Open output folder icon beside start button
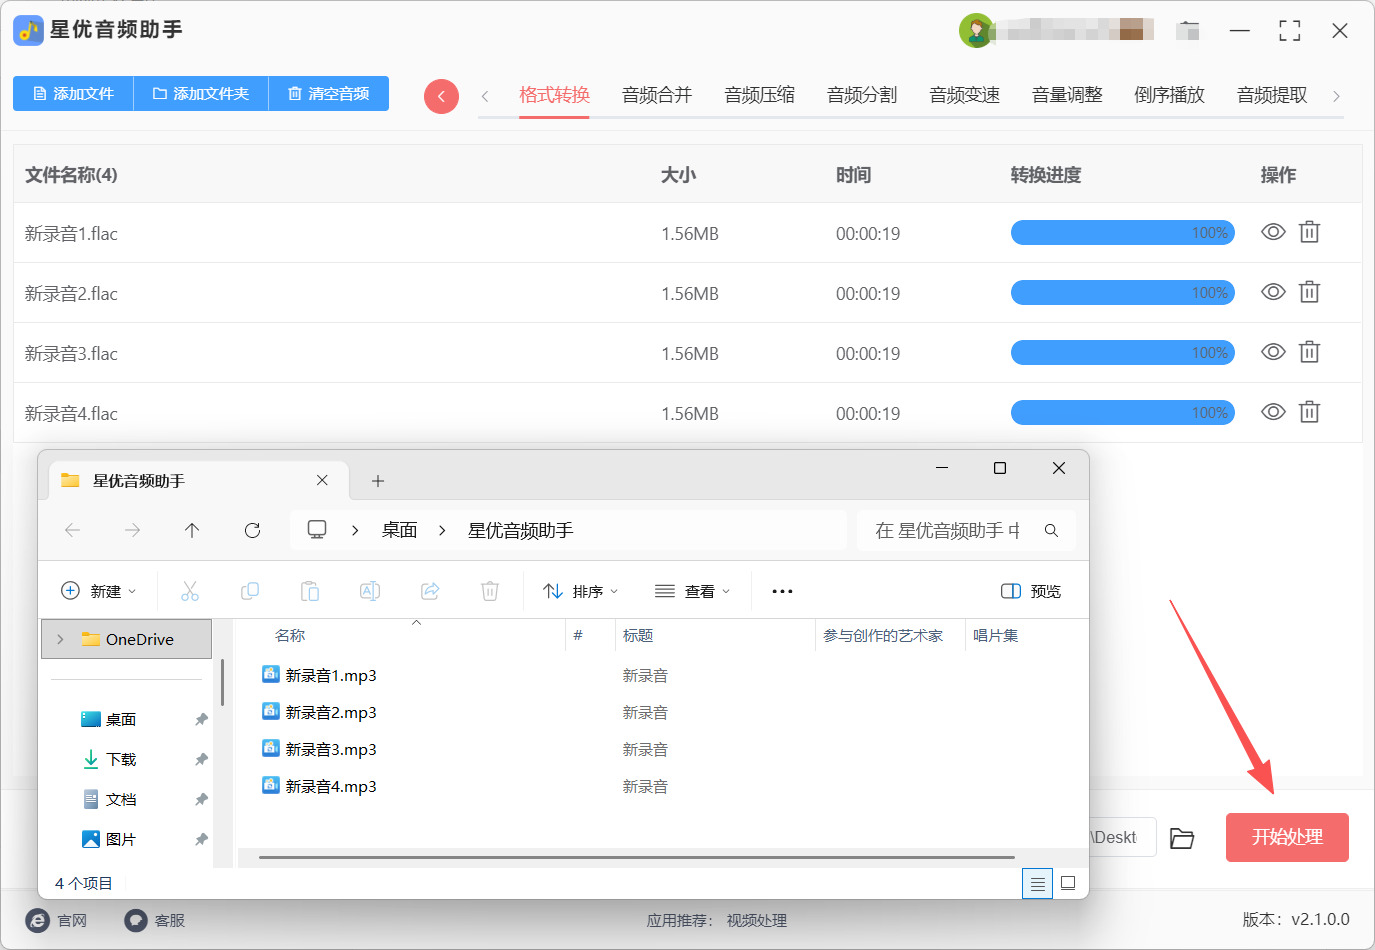 (x=1182, y=838)
